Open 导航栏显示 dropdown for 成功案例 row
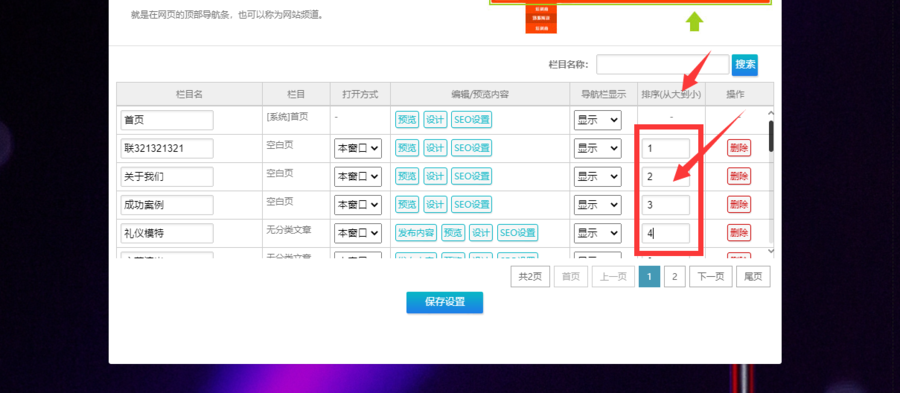This screenshot has height=393, width=900. click(x=598, y=205)
